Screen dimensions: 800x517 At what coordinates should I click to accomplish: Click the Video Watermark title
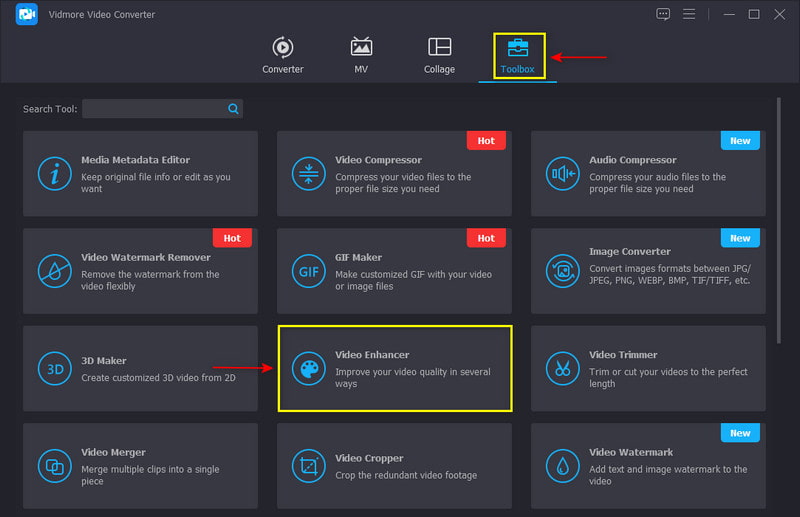[631, 452]
